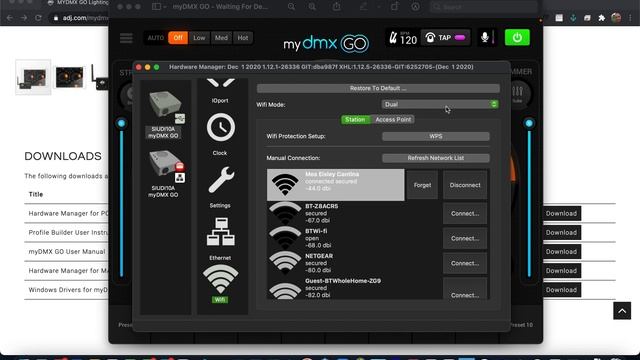Download Profile Builder User Instructions
Image resolution: width=640 pixels, height=360 pixels.
pos(561,233)
